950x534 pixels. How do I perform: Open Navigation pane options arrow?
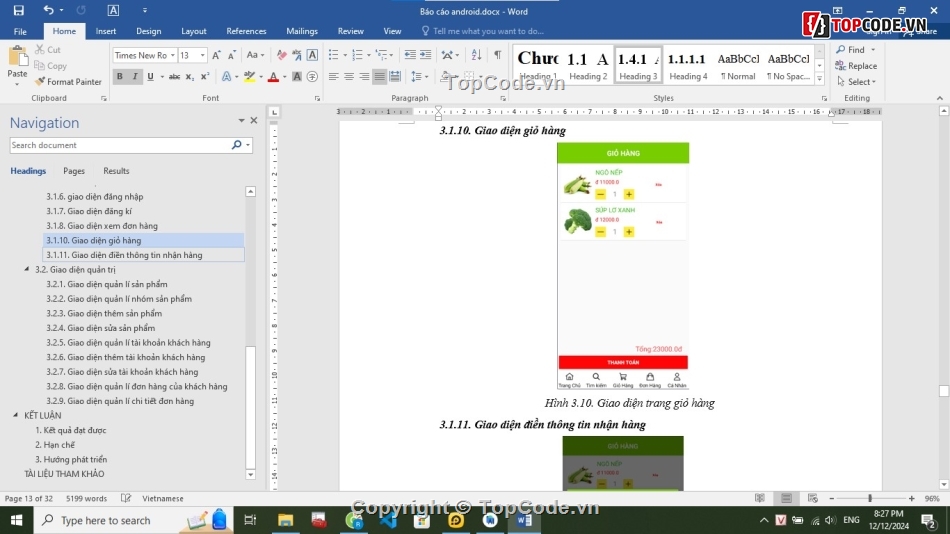[241, 120]
